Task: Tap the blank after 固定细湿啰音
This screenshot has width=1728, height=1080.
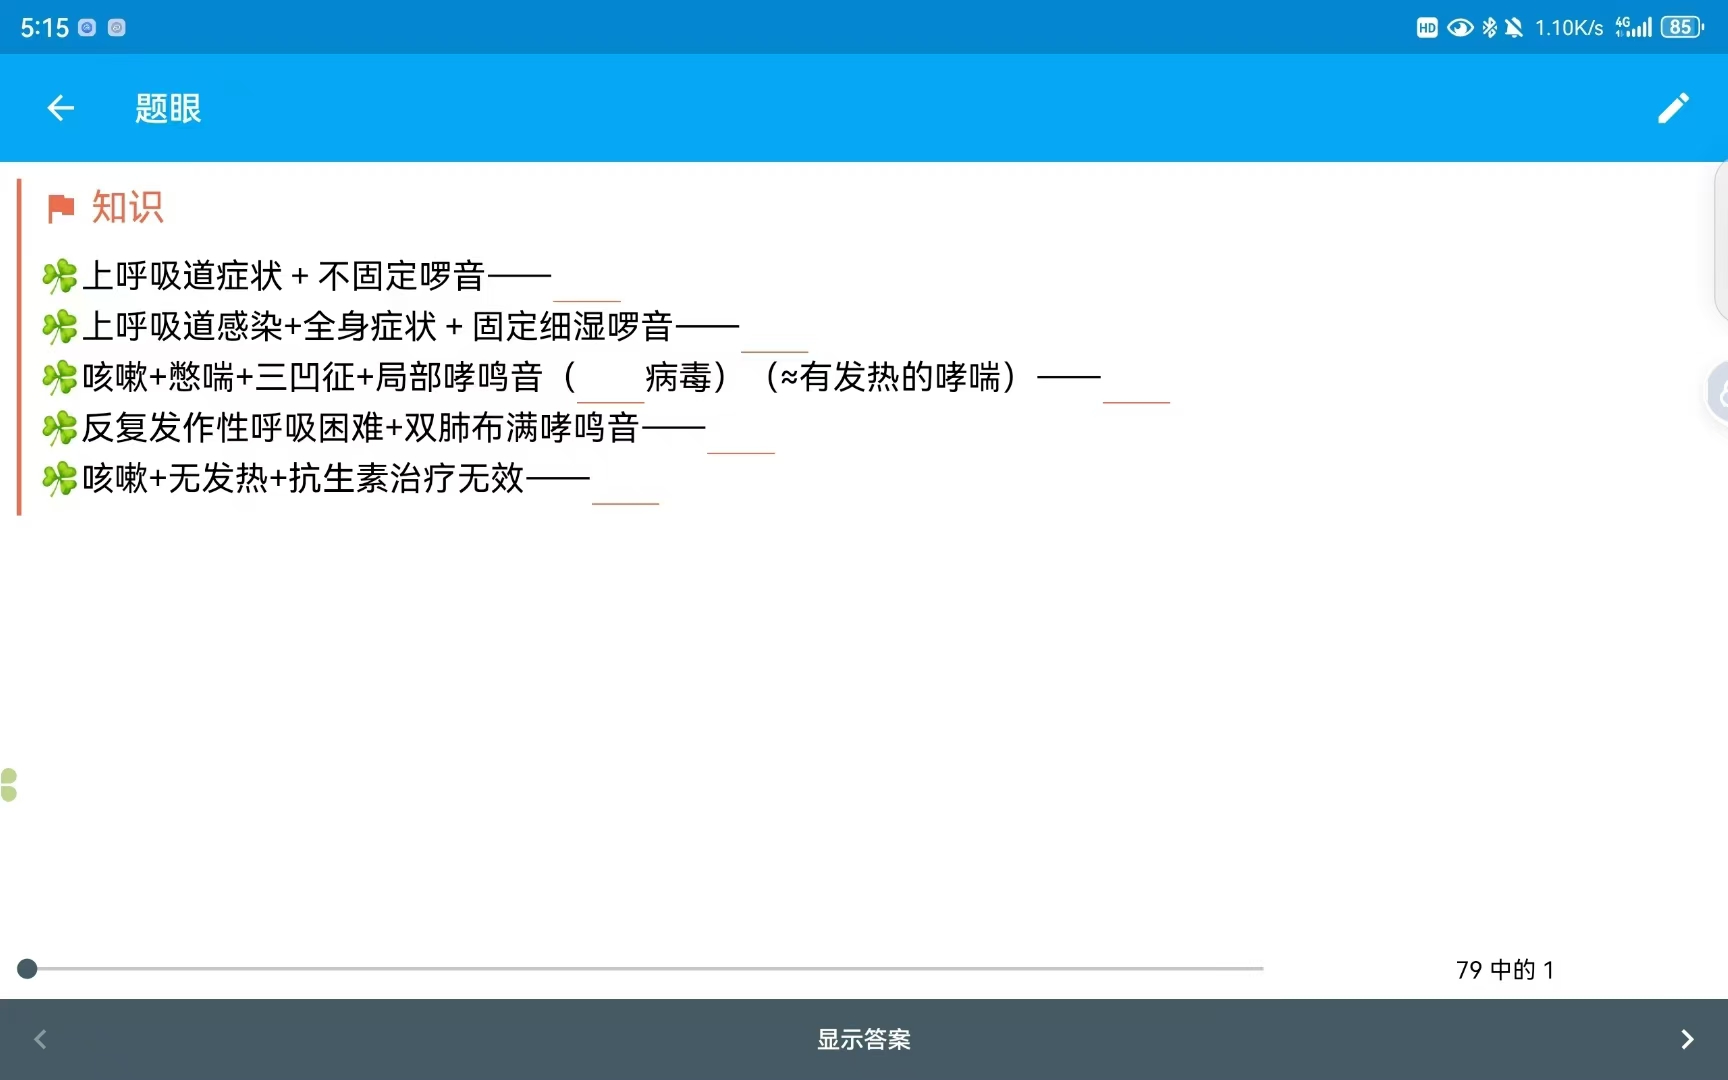Action: click(774, 339)
